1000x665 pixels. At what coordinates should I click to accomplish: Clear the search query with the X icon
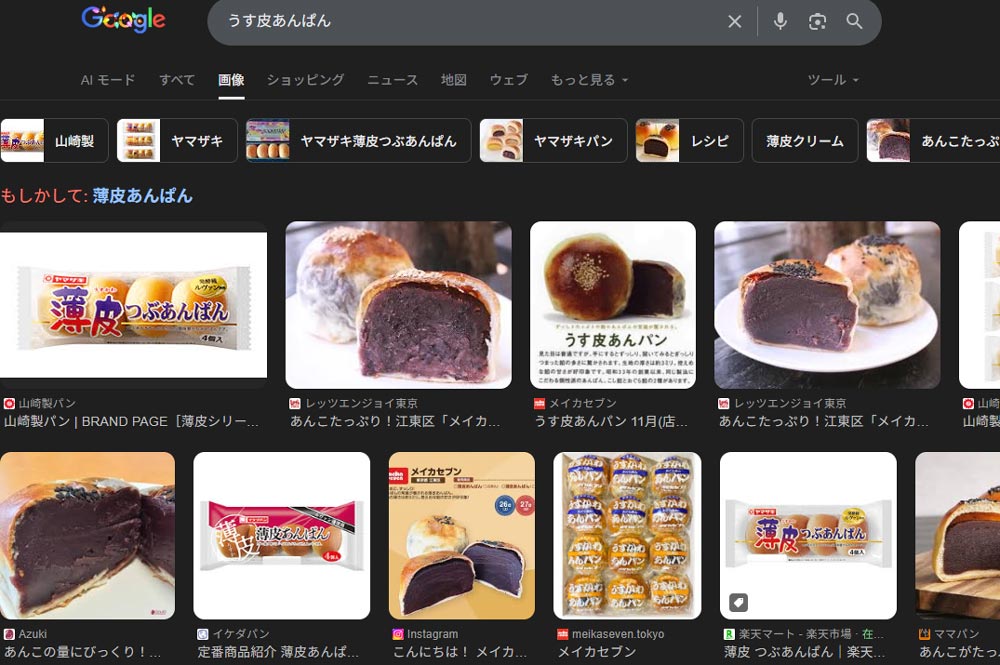click(x=735, y=21)
